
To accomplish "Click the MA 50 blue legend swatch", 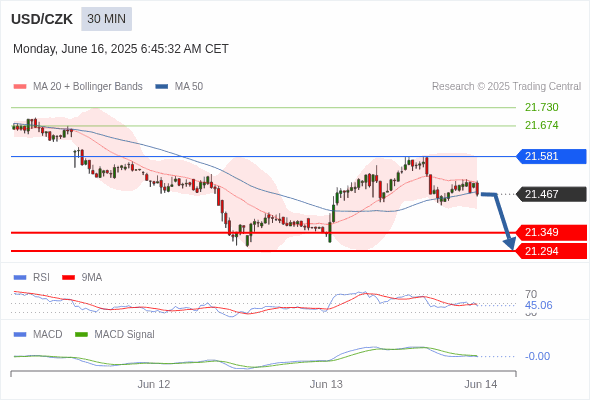I will 162,87.
